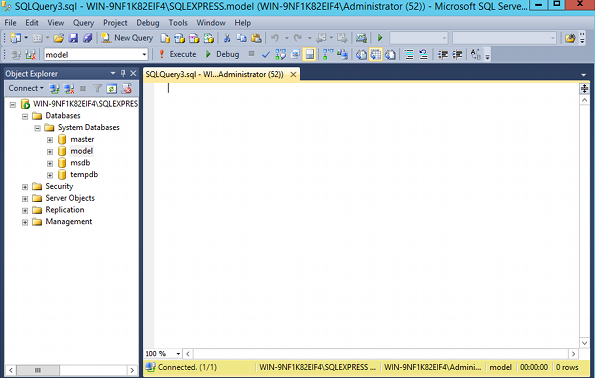Screen dimensions: 595x378
Task: Select the msdb database in the tree
Action: click(80, 163)
